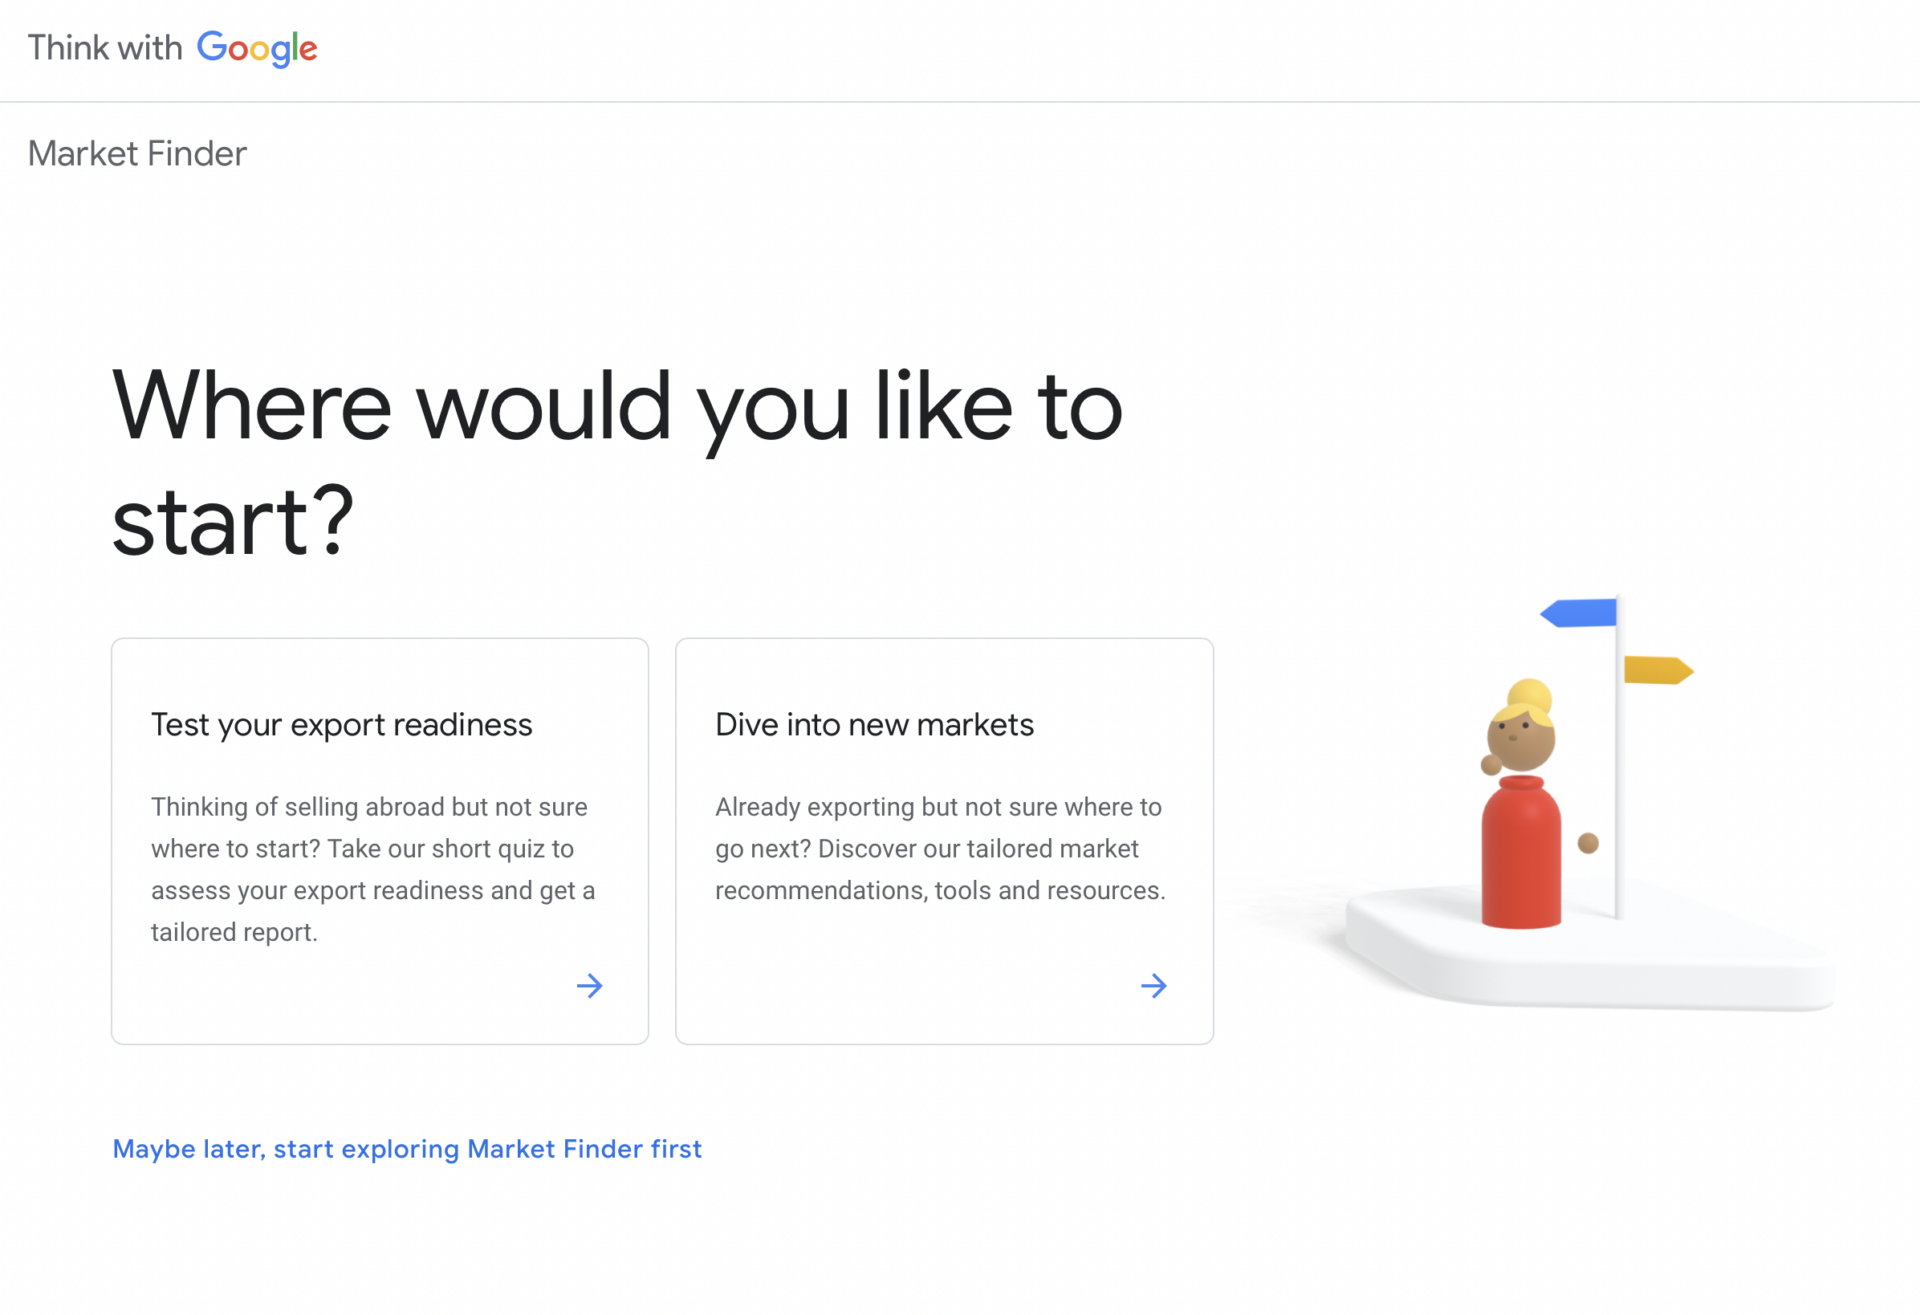Viewport: 1920px width, 1315px height.
Task: Click the small brown ball beside figurine
Action: click(1588, 843)
